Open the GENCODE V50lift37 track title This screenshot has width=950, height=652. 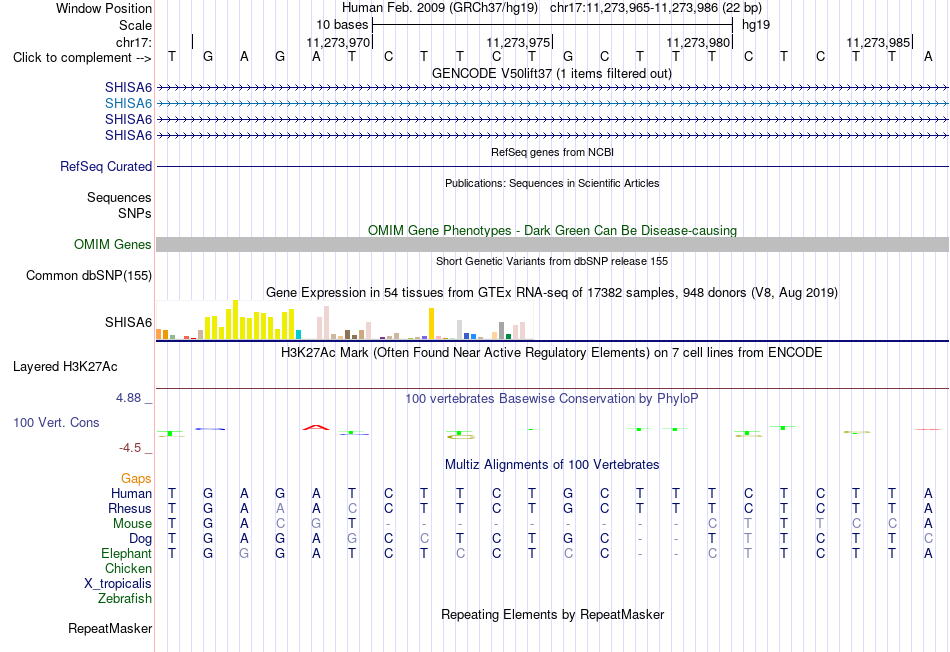pos(552,73)
